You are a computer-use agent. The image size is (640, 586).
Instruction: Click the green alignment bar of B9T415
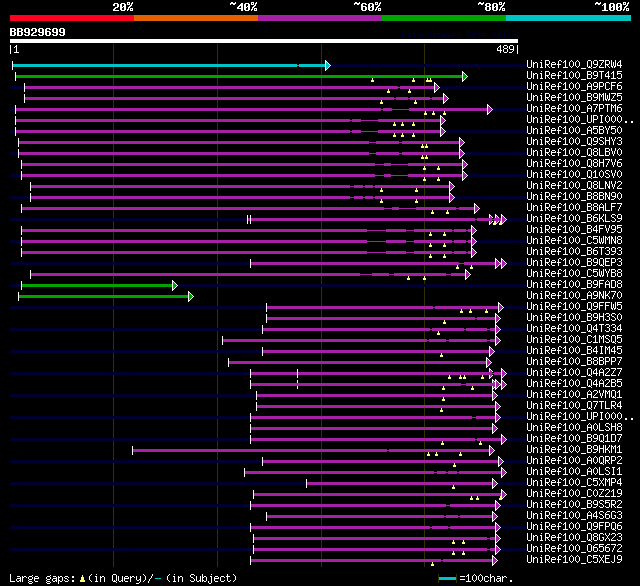coord(239,76)
